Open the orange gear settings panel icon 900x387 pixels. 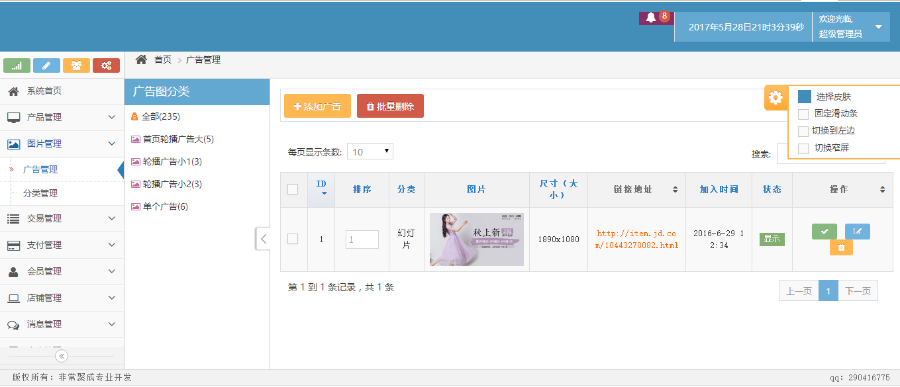(775, 98)
